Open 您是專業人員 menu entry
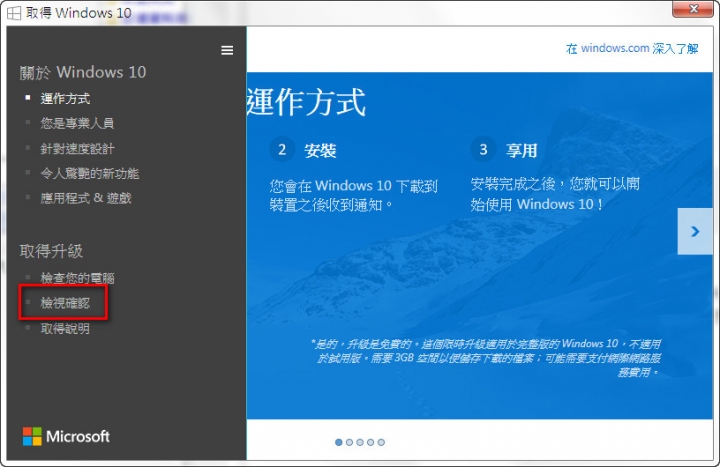This screenshot has height=467, width=720. click(77, 123)
